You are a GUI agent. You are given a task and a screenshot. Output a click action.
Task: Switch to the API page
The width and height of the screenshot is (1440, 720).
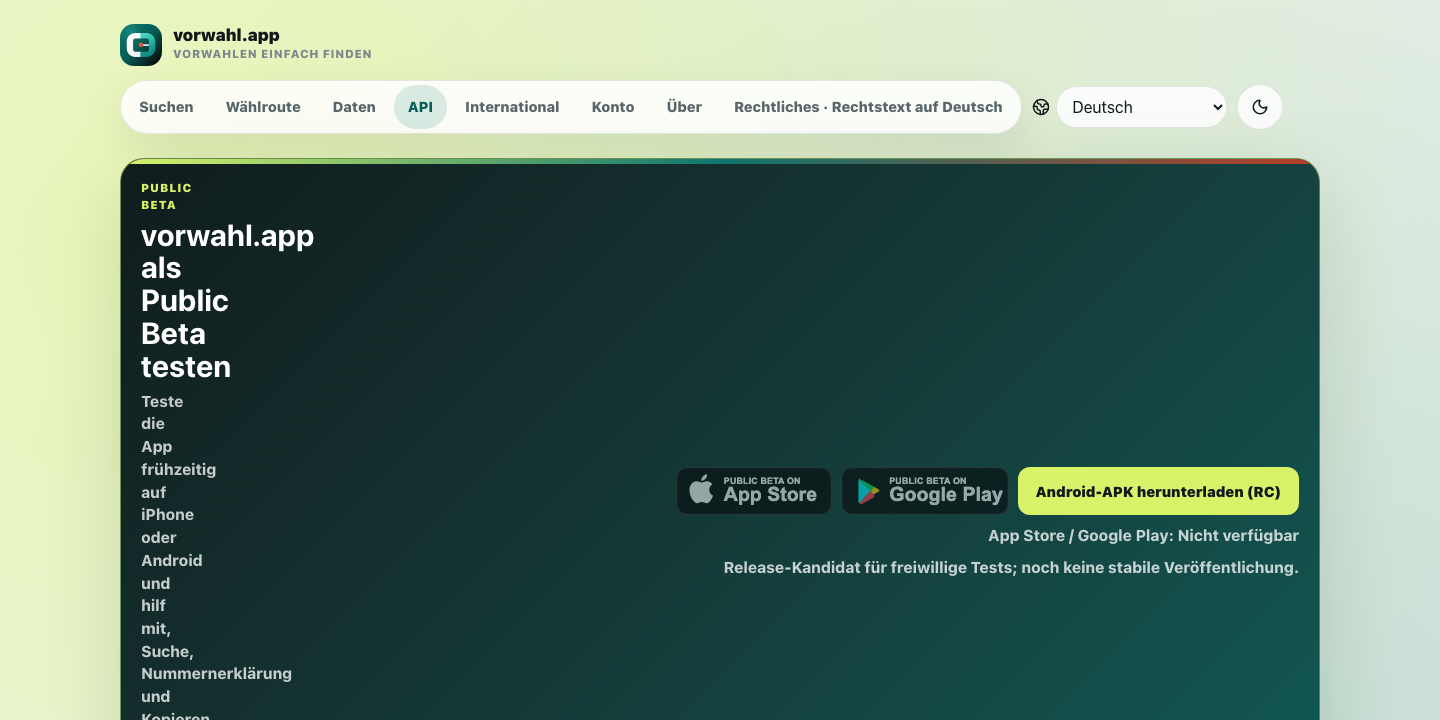[420, 107]
